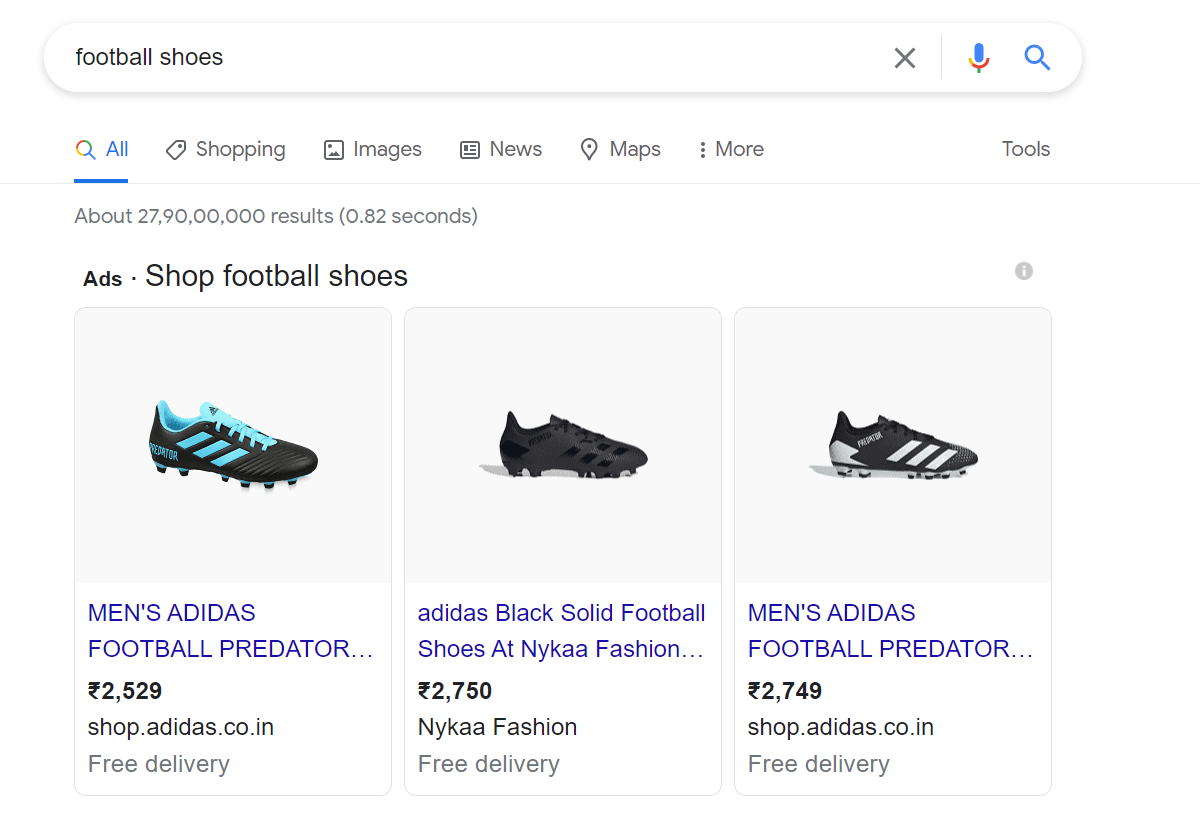Open the News results tab
Image resolution: width=1200 pixels, height=832 pixels.
[x=501, y=150]
